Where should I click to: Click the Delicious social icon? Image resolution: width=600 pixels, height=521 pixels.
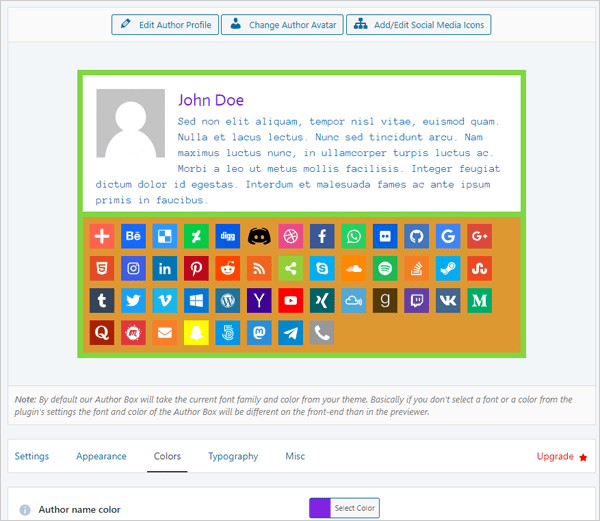(x=165, y=236)
